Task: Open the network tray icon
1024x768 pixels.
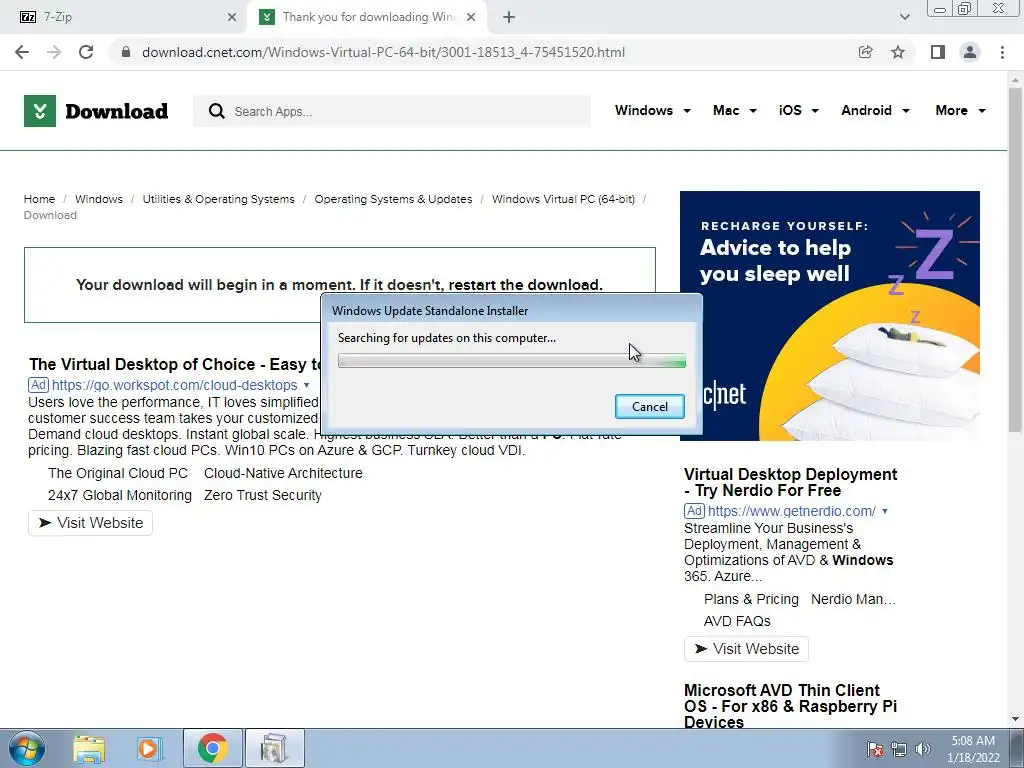Action: click(899, 749)
